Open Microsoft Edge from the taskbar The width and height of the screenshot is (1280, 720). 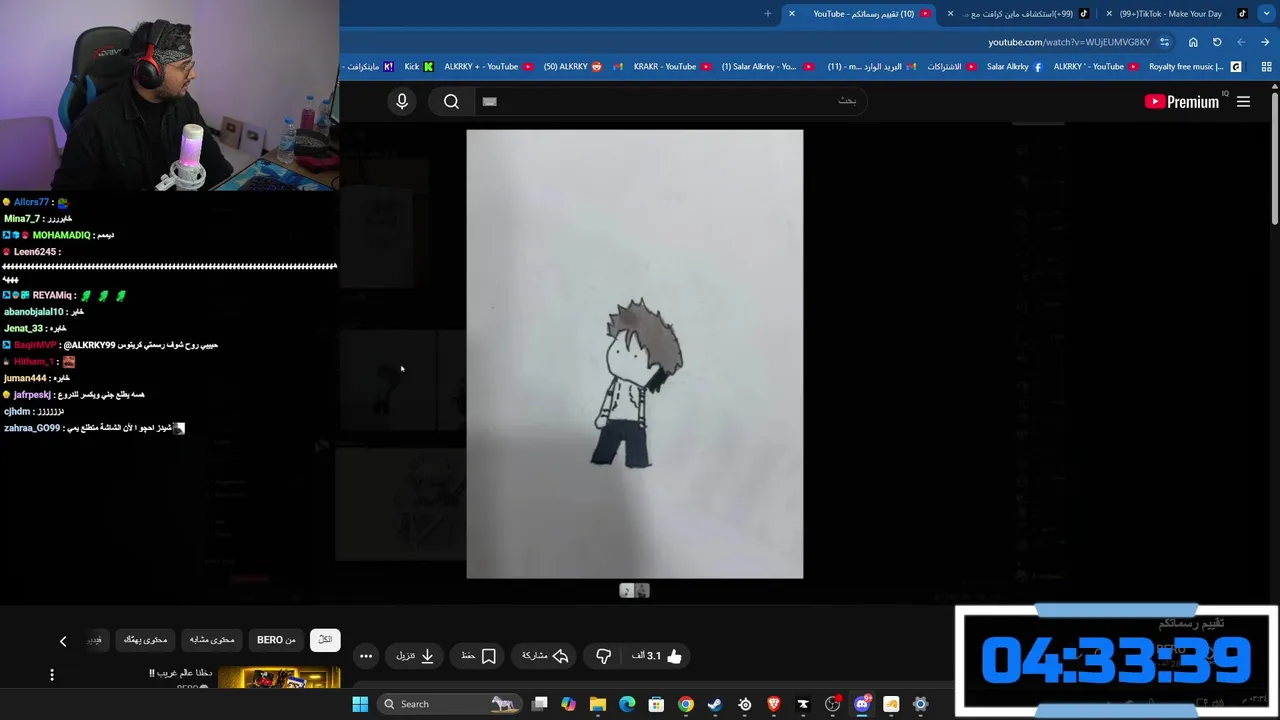click(627, 704)
